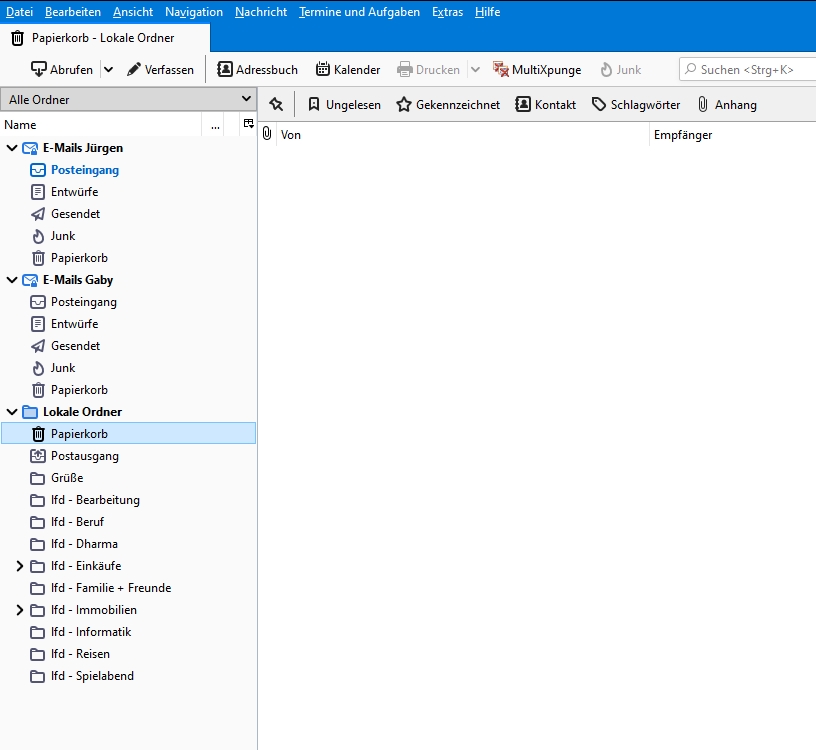Open Entwürfe under E-Mails Jürgen
816x750 pixels.
(x=128, y=192)
